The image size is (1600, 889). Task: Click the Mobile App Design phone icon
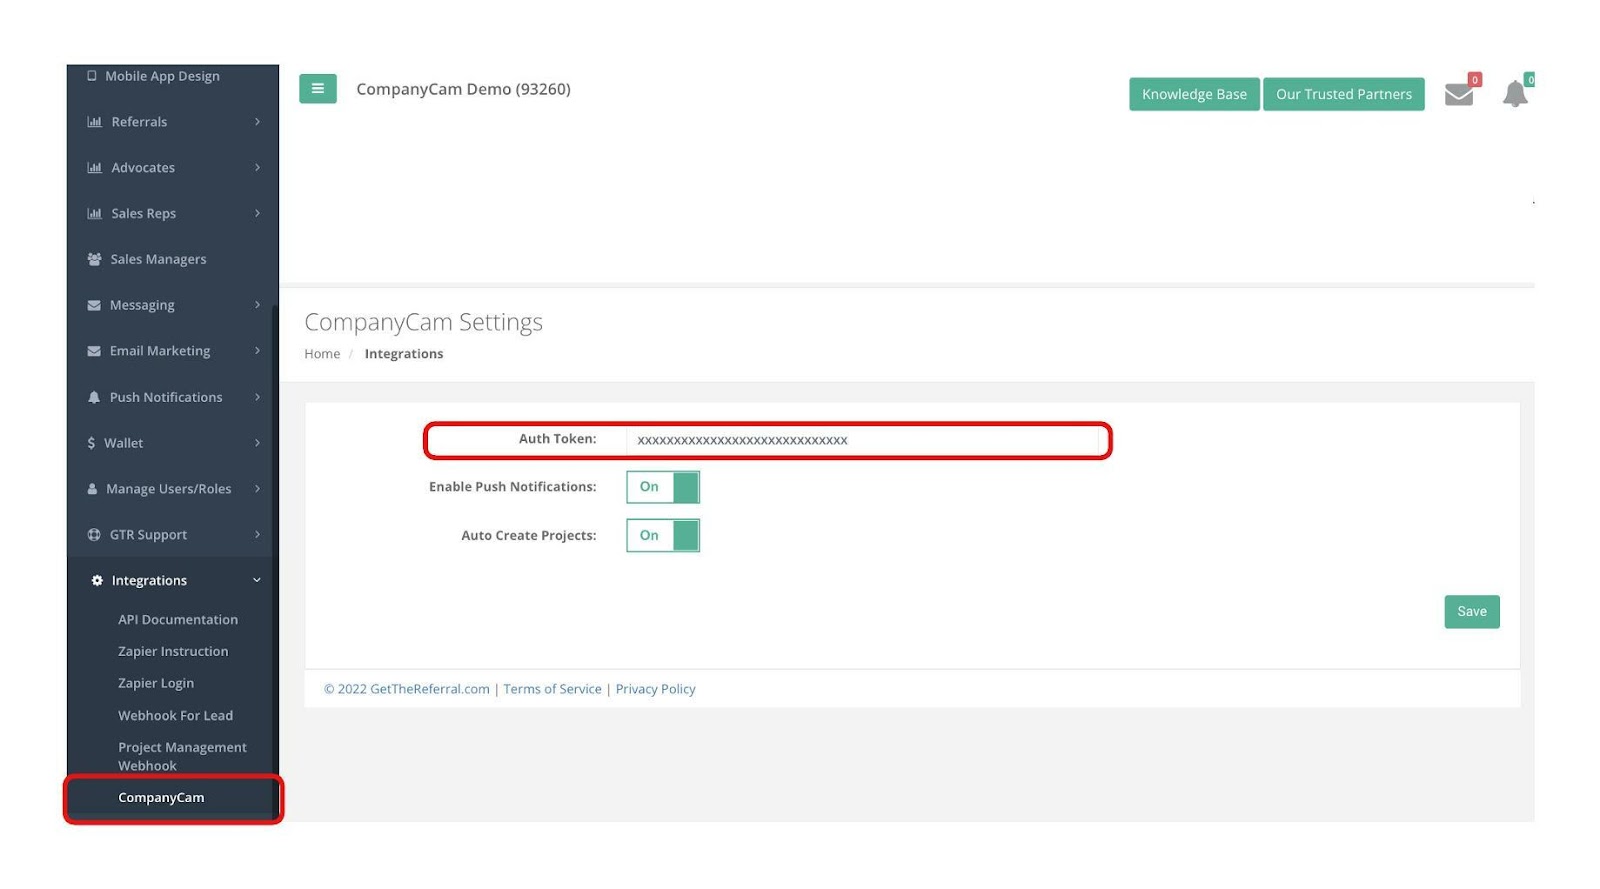[x=92, y=76]
